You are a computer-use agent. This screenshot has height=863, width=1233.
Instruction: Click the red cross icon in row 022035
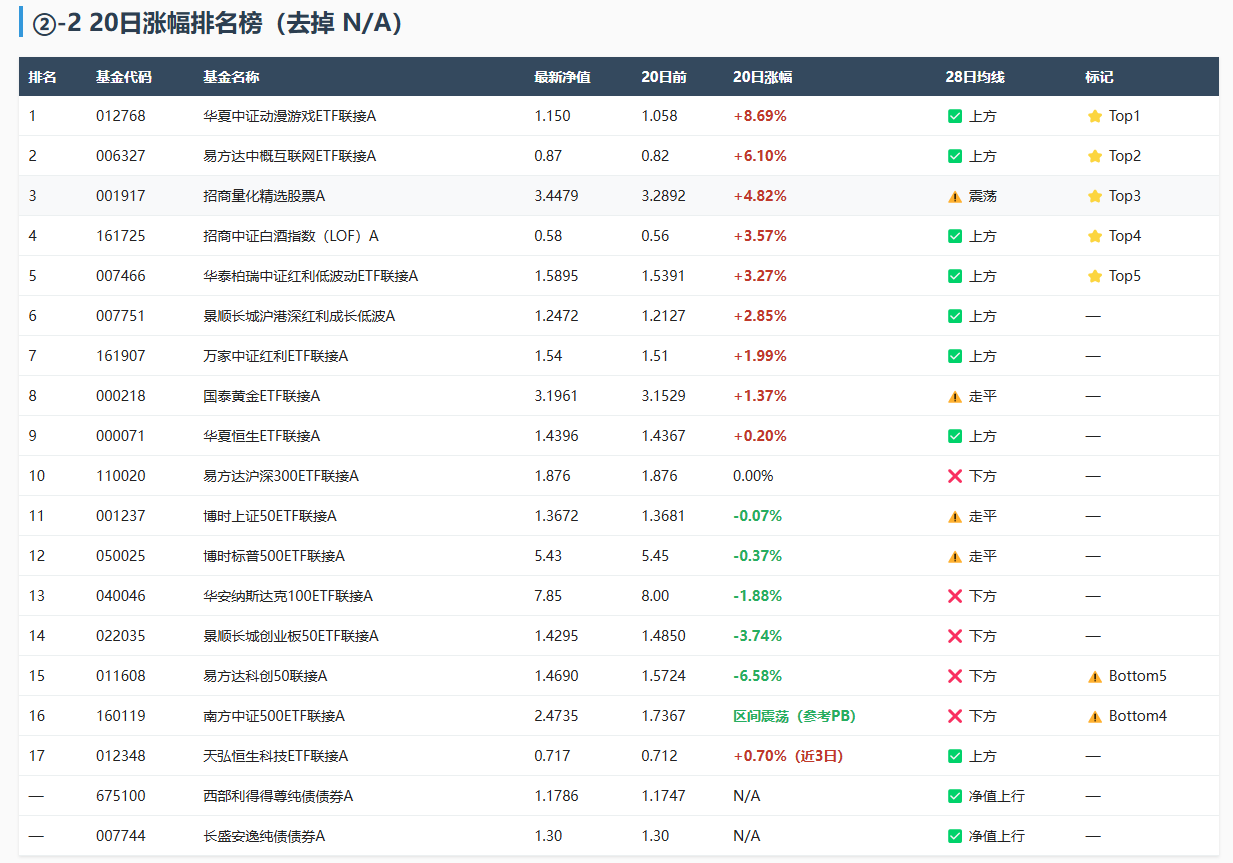955,636
